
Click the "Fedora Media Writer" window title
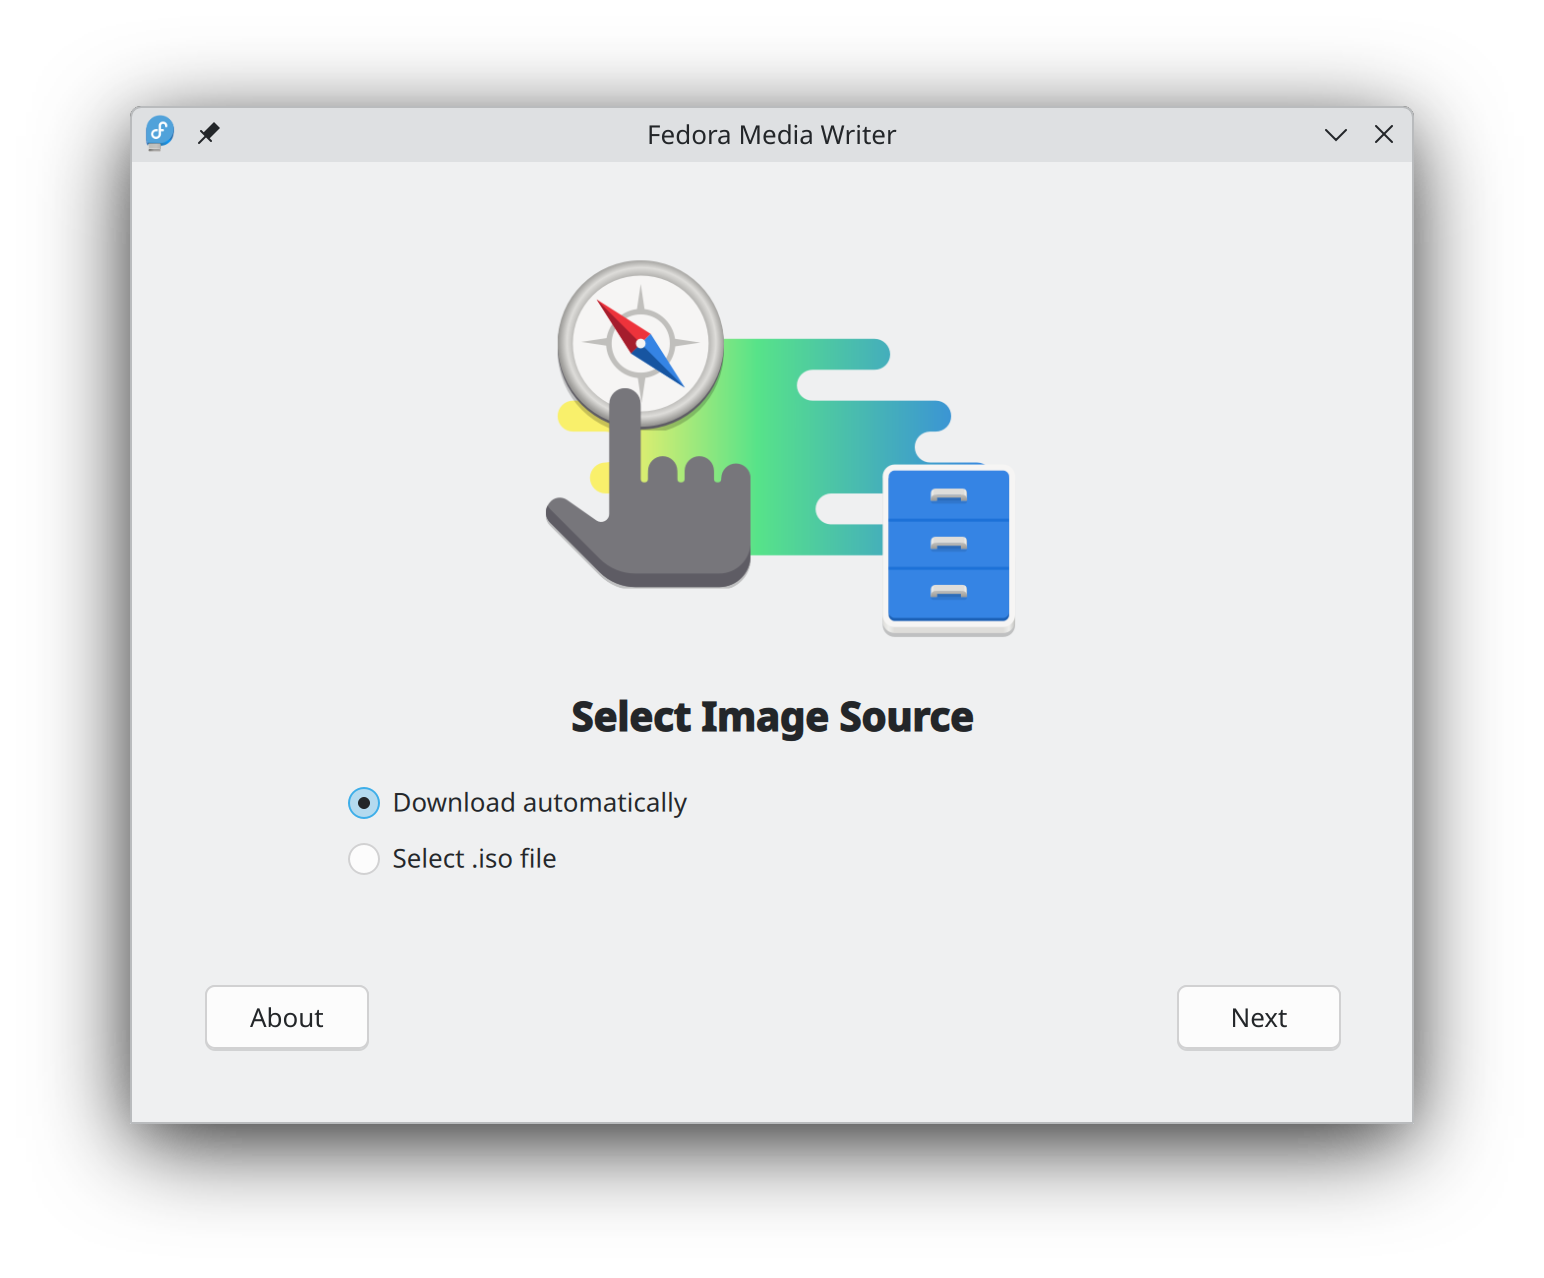coord(771,135)
